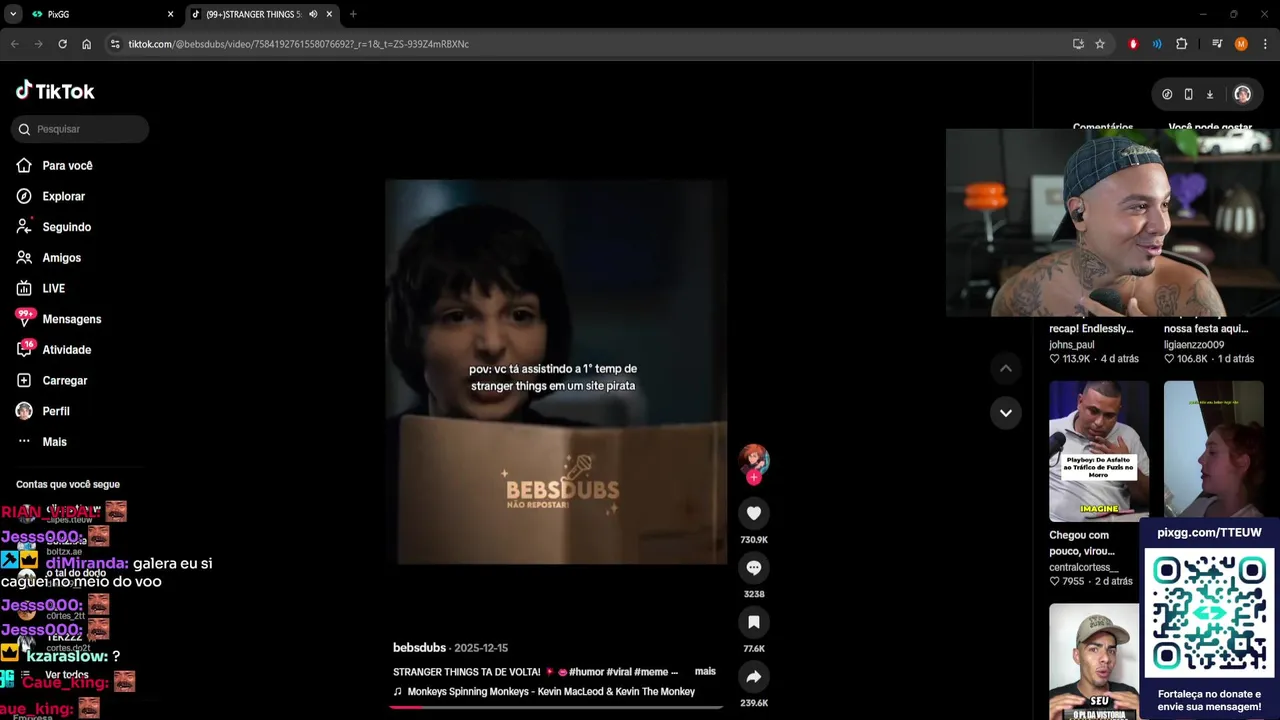Open the media controls music icon
The width and height of the screenshot is (1280, 720).
pos(1217,44)
